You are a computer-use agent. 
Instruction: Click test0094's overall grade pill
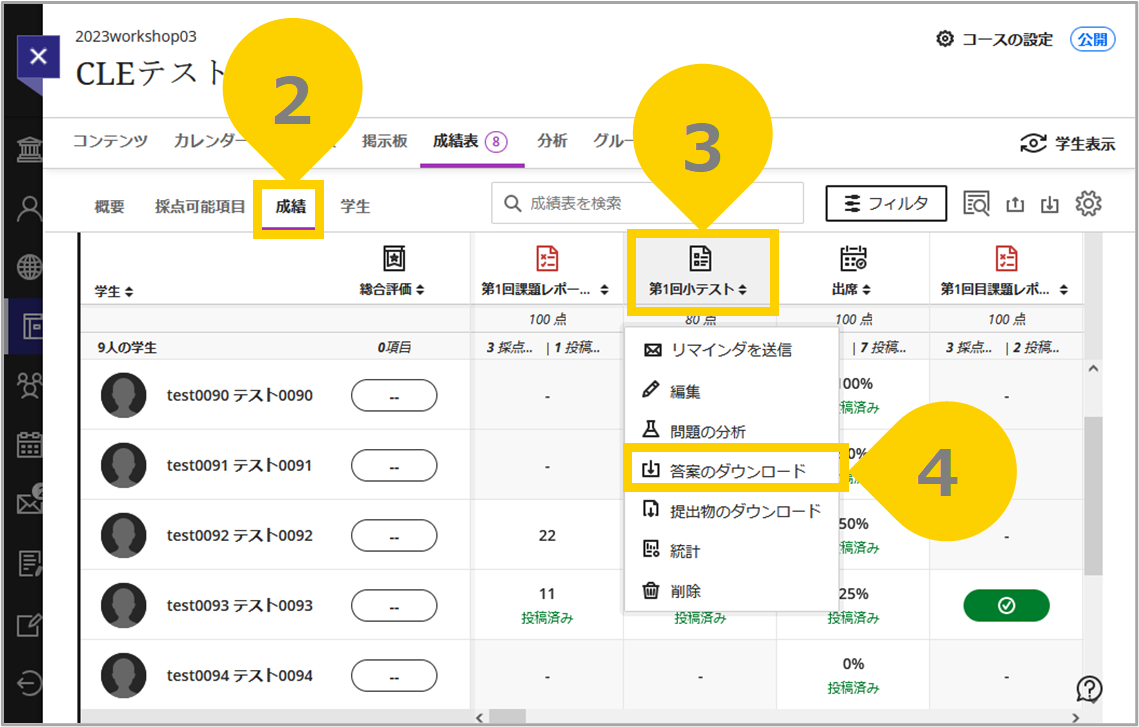[394, 676]
